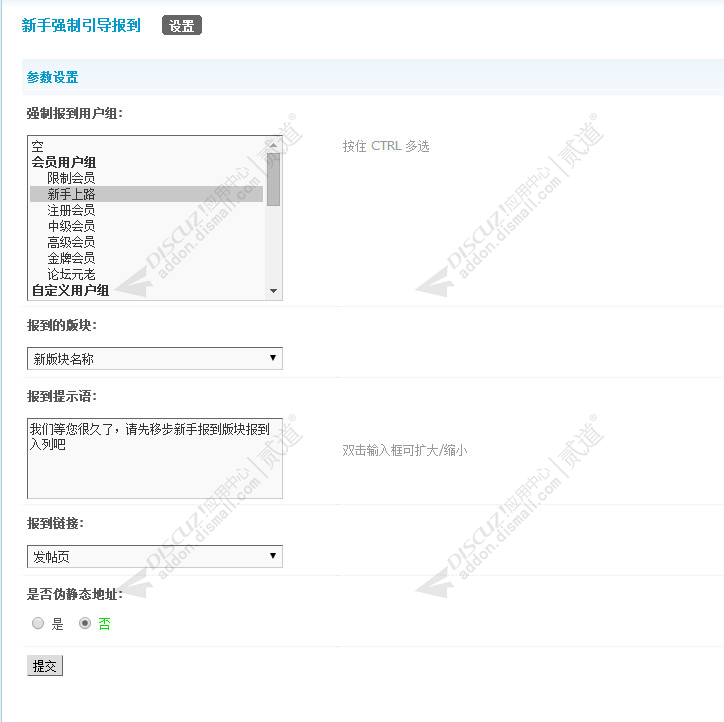Click the user group list scroll-up arrow
Image resolution: width=724 pixels, height=722 pixels.
pos(273,144)
